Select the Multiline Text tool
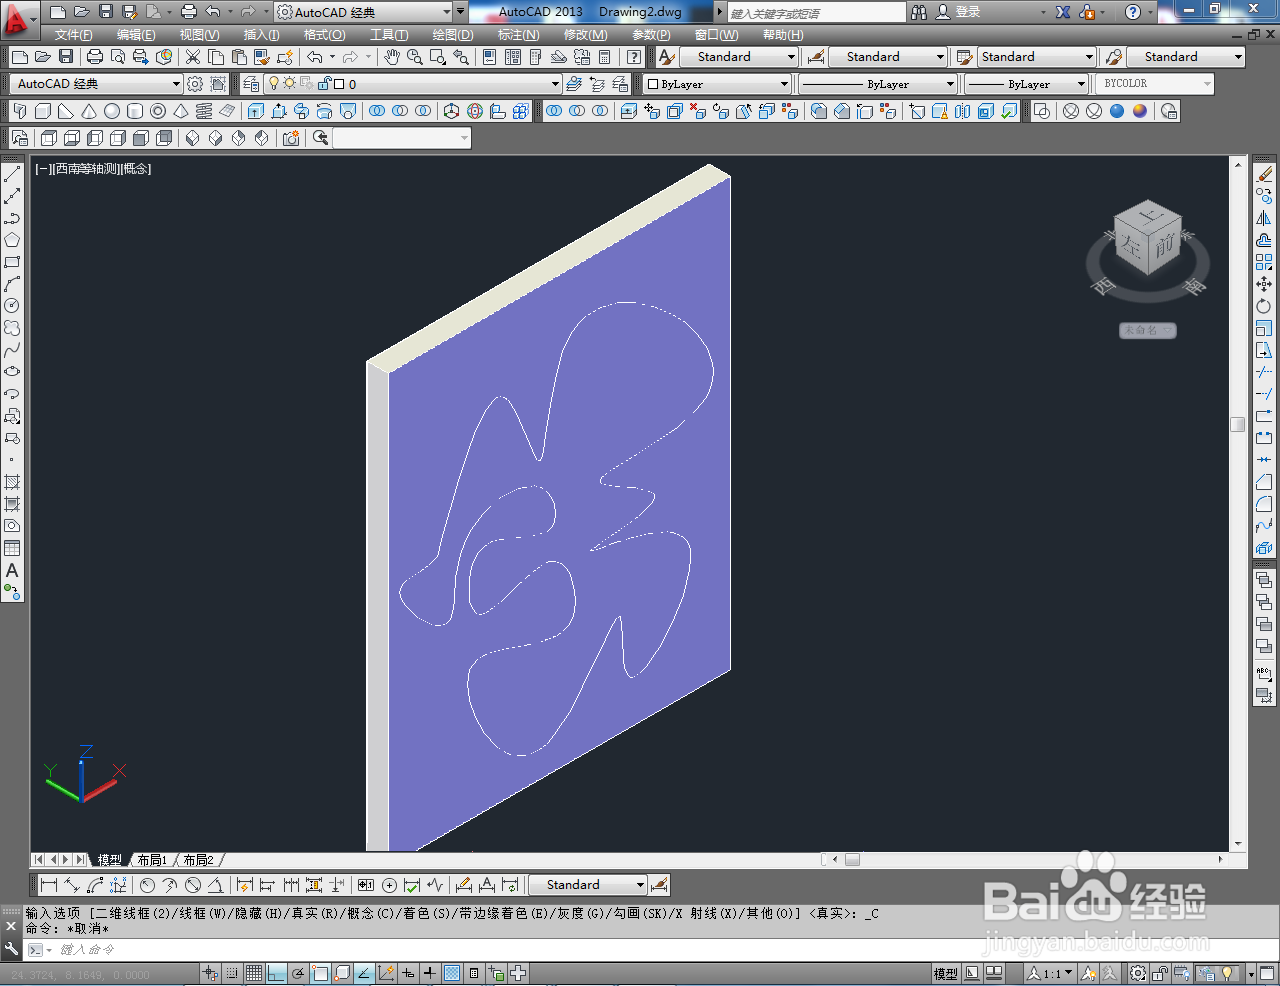Screen dimensions: 1280x986 click(12, 570)
